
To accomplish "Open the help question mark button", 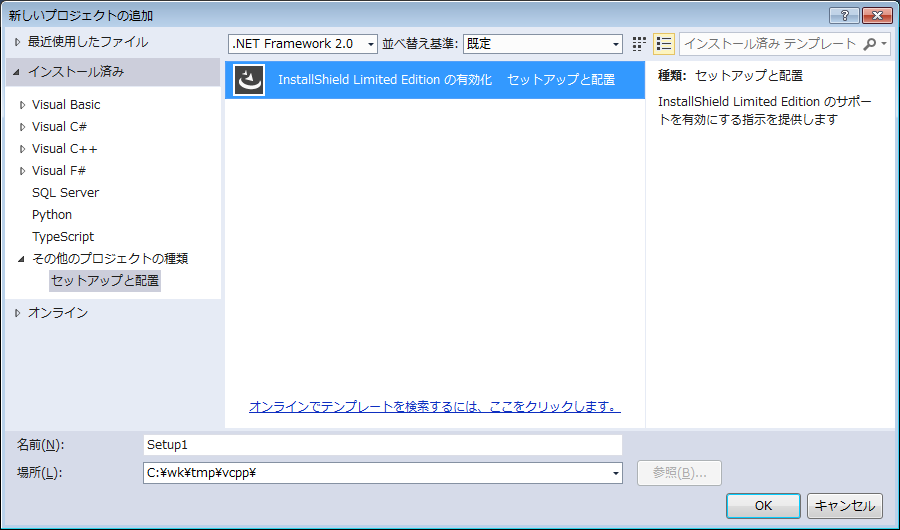I will [x=844, y=16].
